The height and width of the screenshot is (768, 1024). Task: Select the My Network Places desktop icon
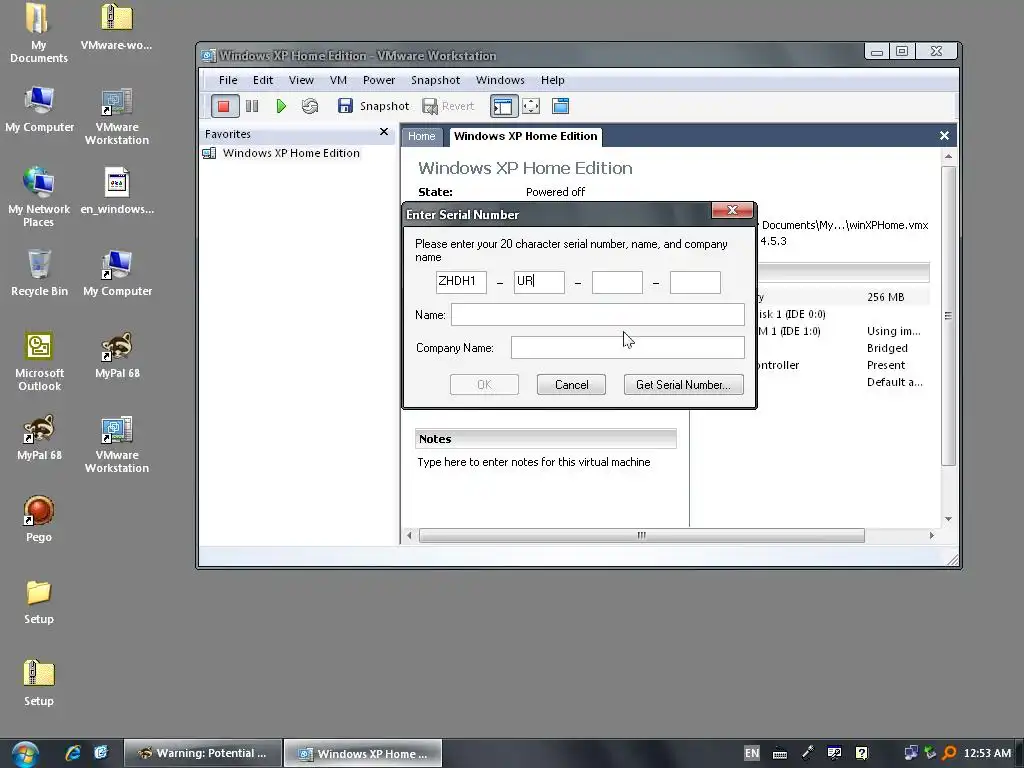point(39,197)
